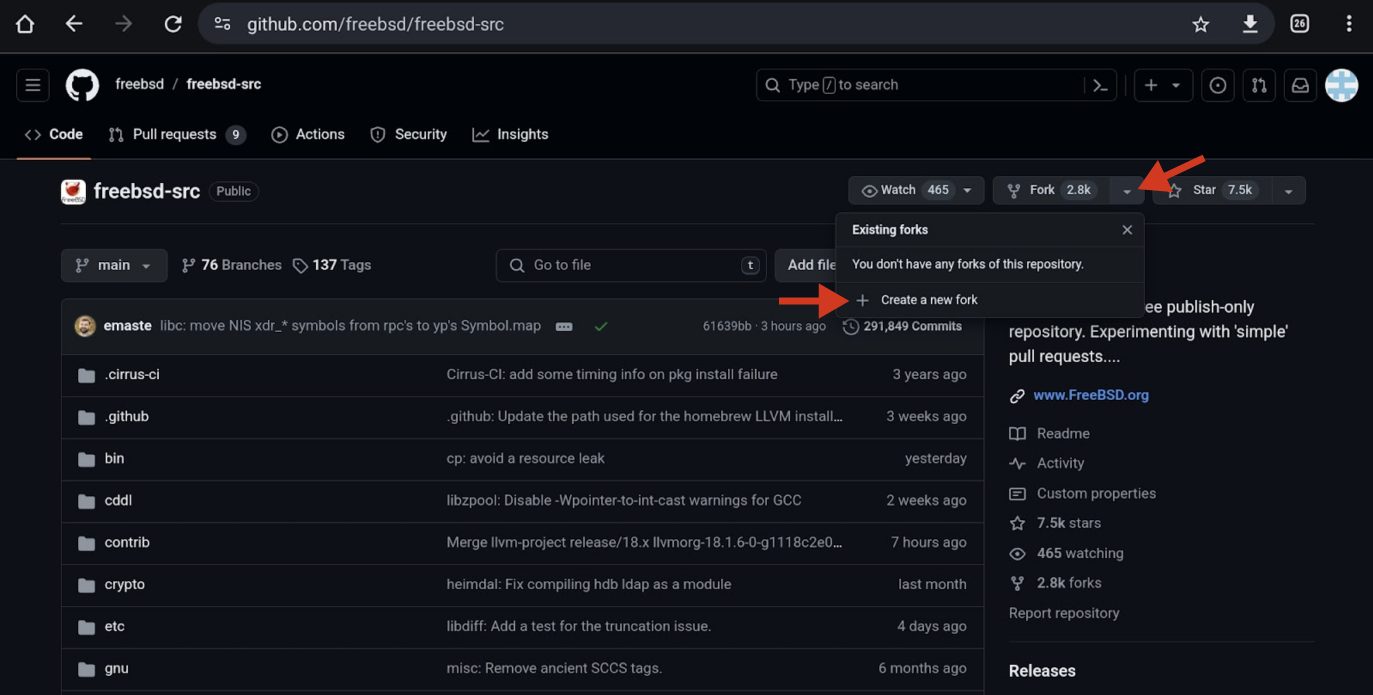Viewport: 1373px width, 695px height.
Task: Open the Issues icon in header
Action: (x=1217, y=85)
